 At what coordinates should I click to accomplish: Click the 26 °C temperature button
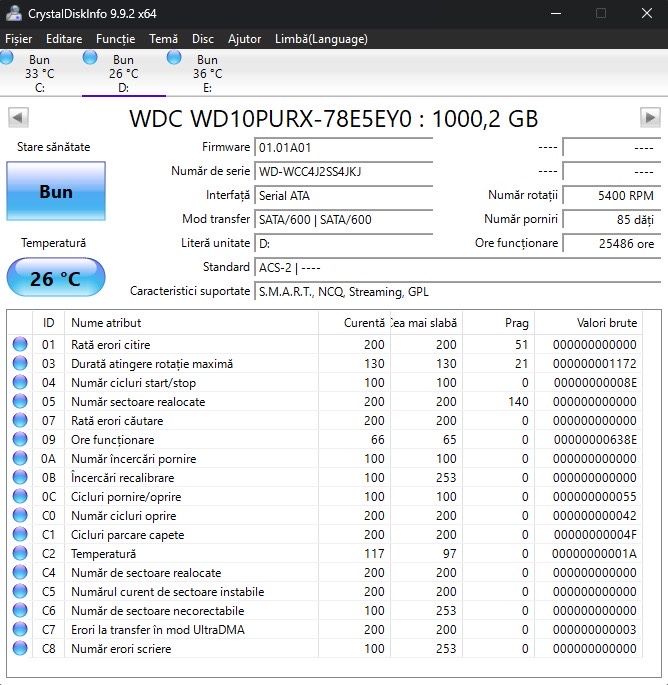(56, 277)
